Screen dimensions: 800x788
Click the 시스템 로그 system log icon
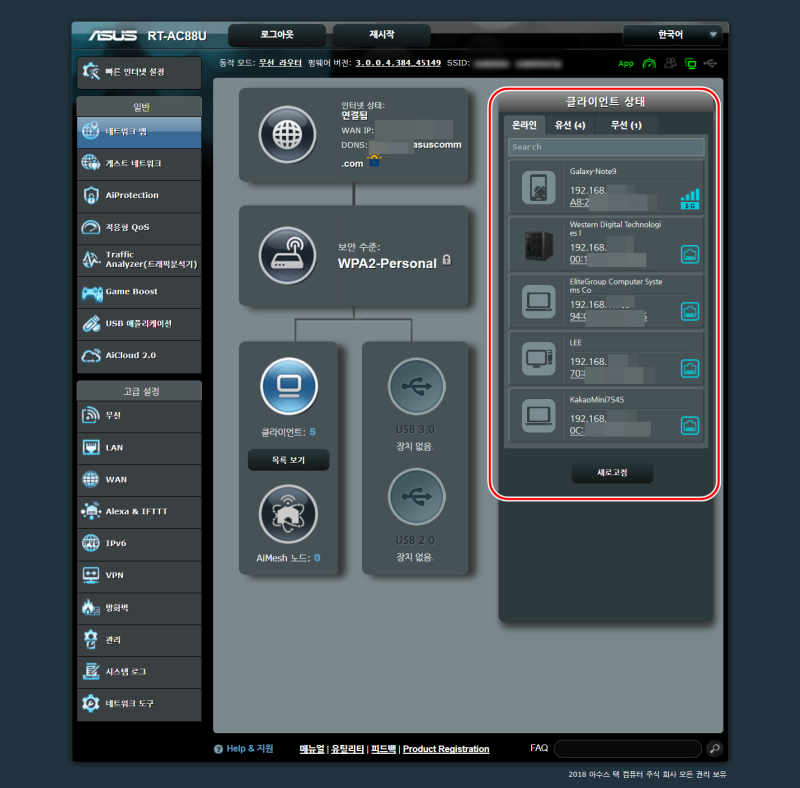[x=91, y=672]
